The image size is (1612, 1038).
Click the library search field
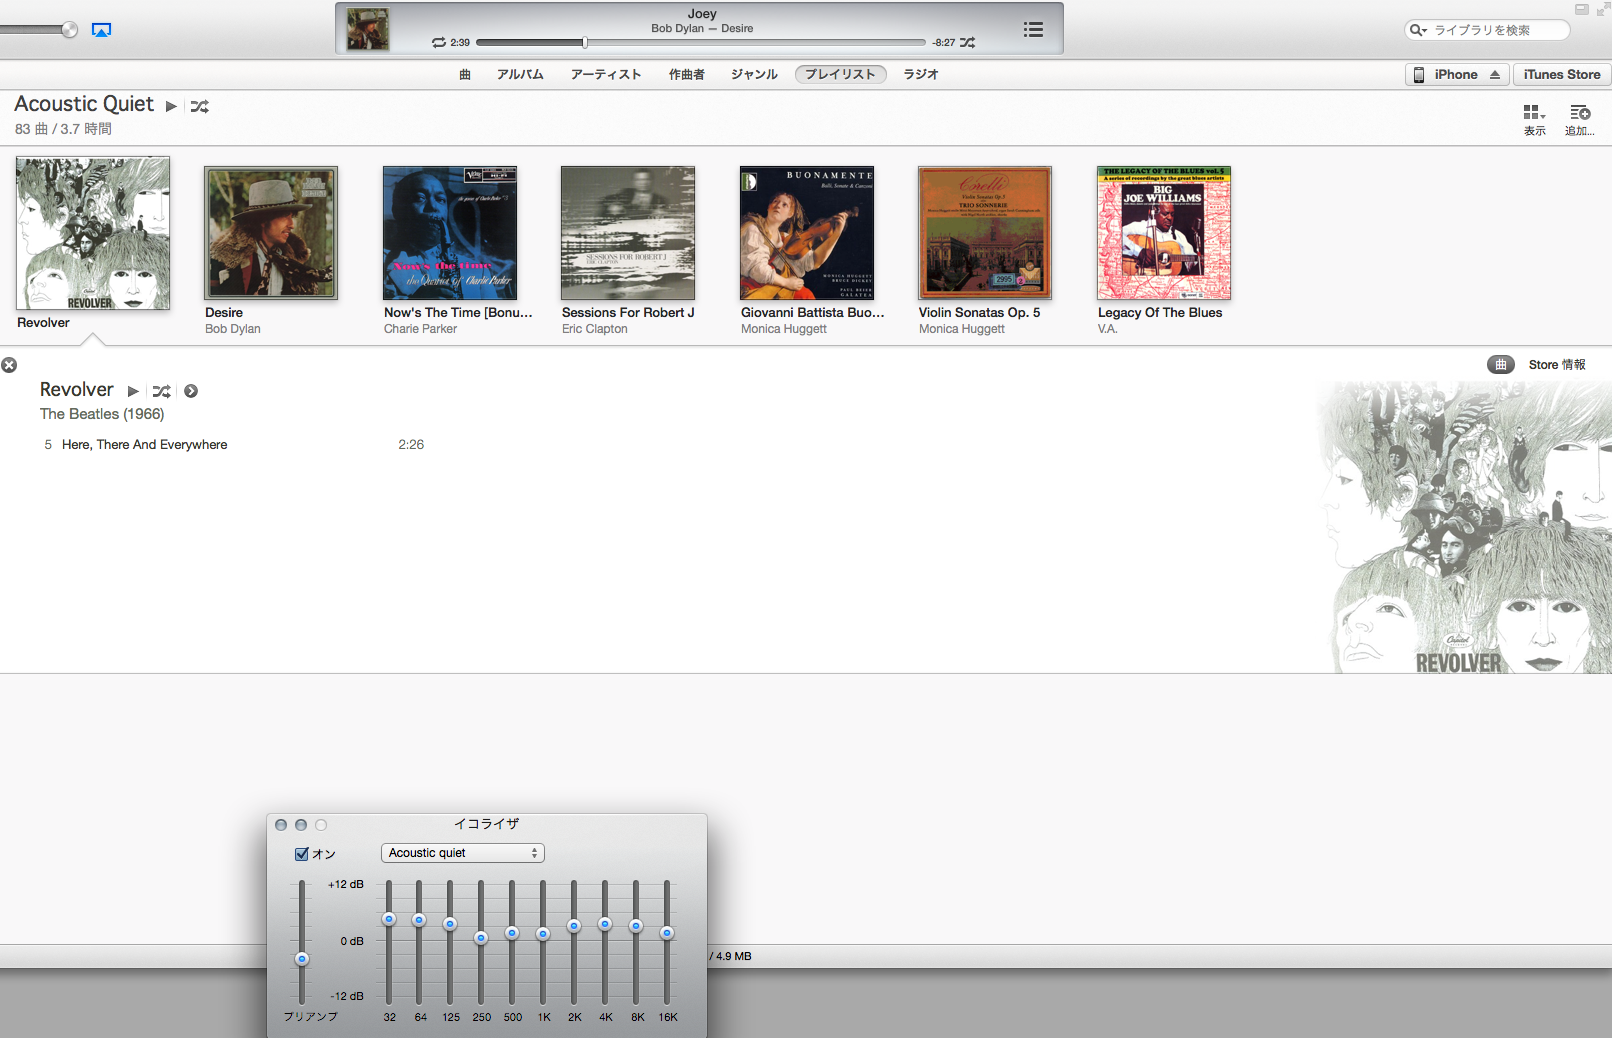tap(1487, 30)
